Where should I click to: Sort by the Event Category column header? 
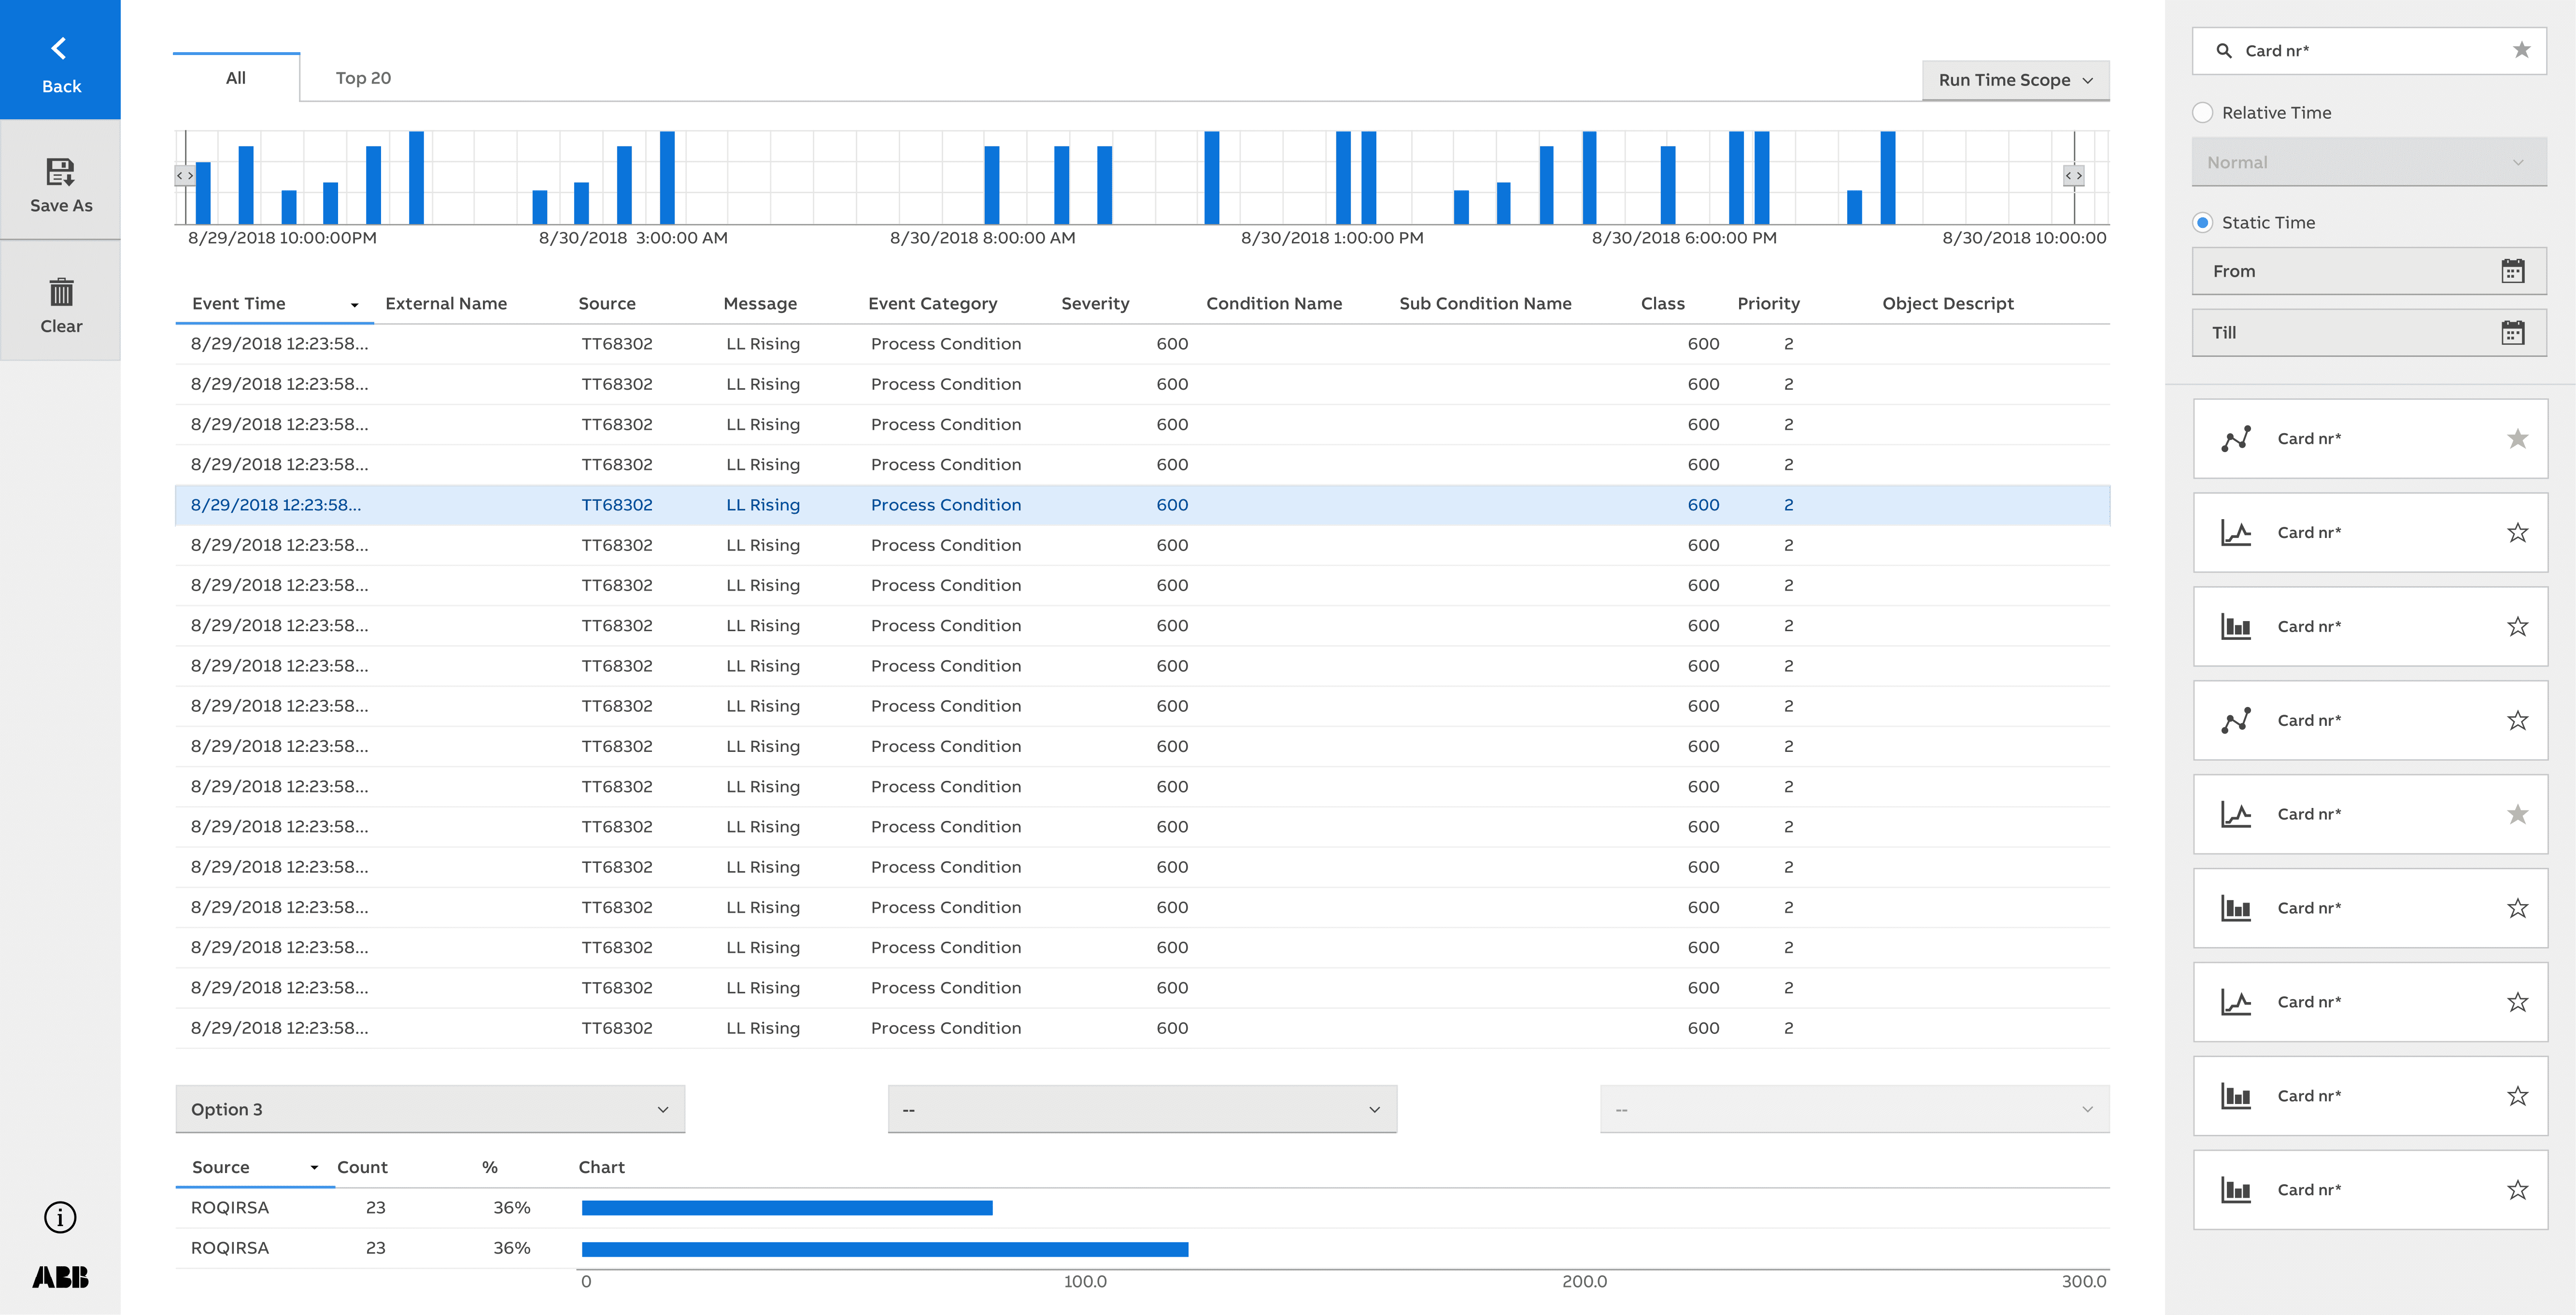point(932,303)
